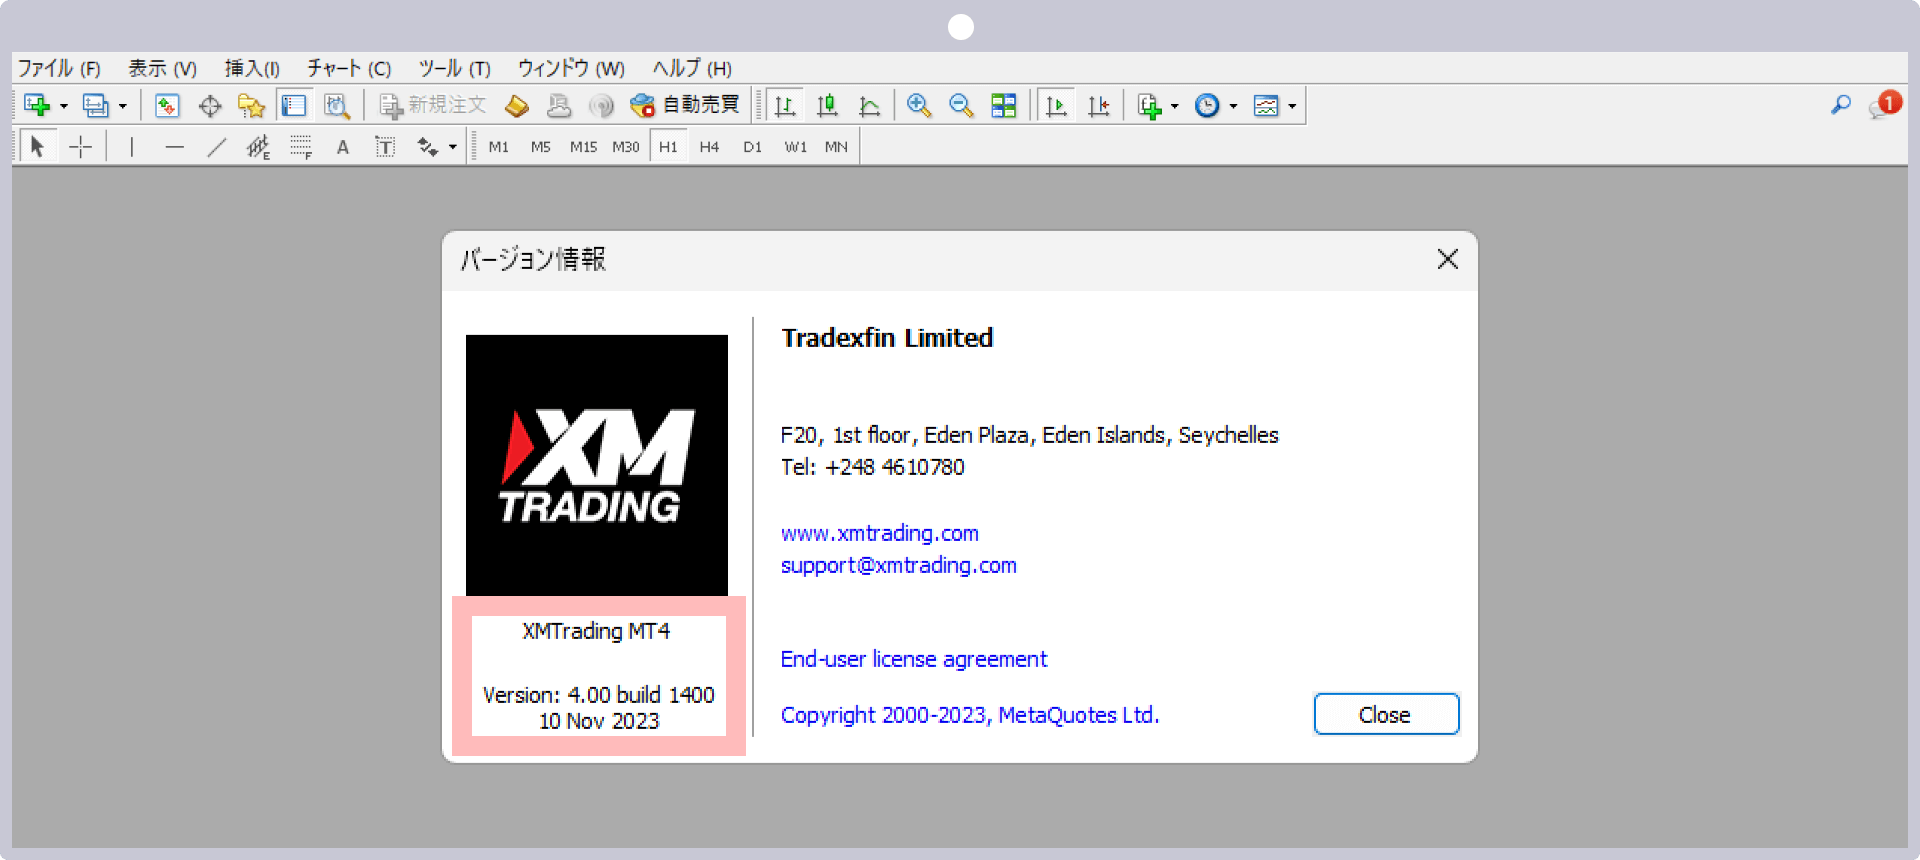The width and height of the screenshot is (1920, 860).
Task: Click the MetaEditor yellow book icon
Action: (517, 105)
